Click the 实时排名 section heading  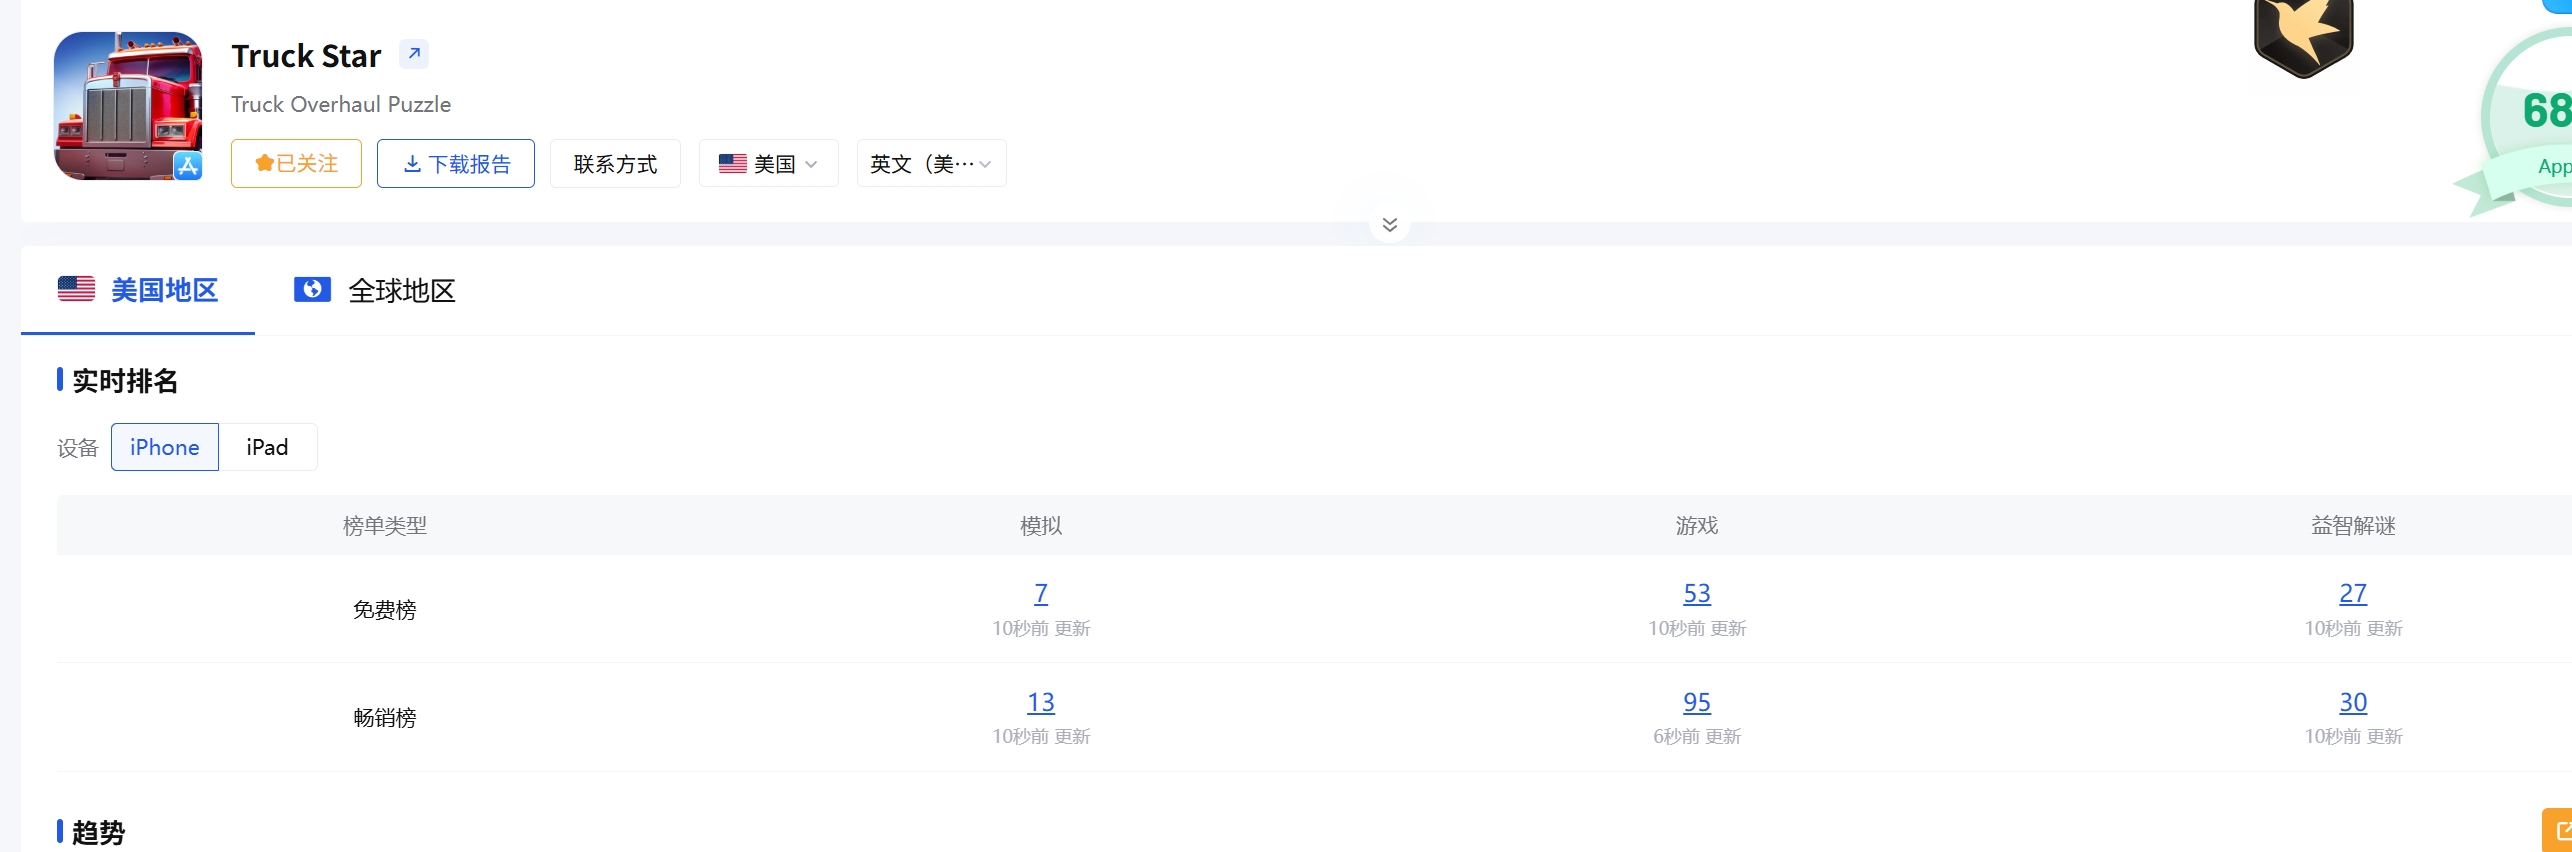point(125,381)
